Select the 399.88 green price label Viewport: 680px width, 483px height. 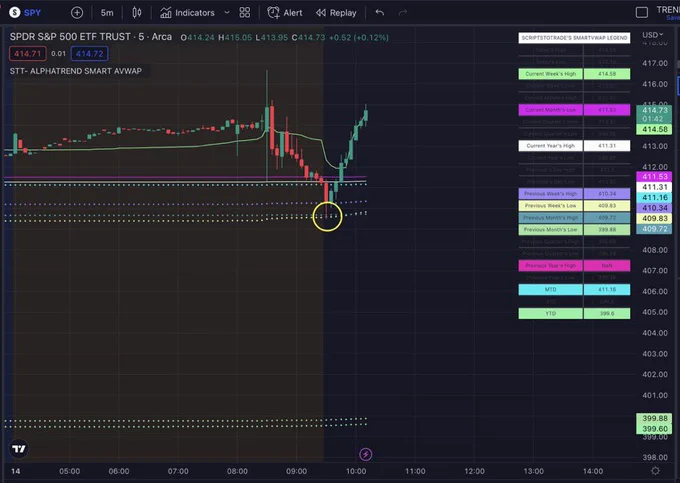pyautogui.click(x=654, y=418)
